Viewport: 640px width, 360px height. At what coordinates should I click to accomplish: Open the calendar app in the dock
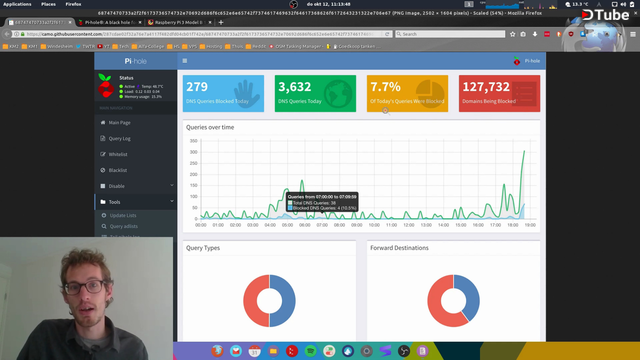pos(254,351)
